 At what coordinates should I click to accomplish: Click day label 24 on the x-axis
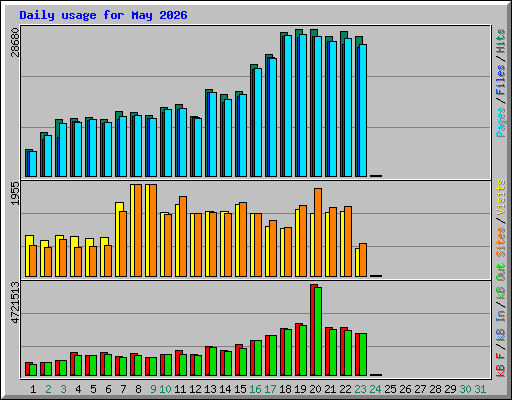[375, 389]
